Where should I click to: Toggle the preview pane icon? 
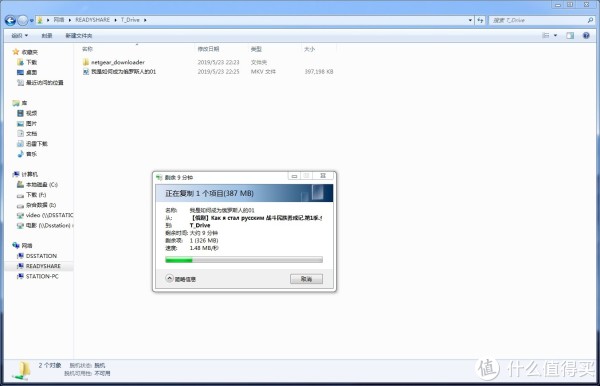(570, 36)
